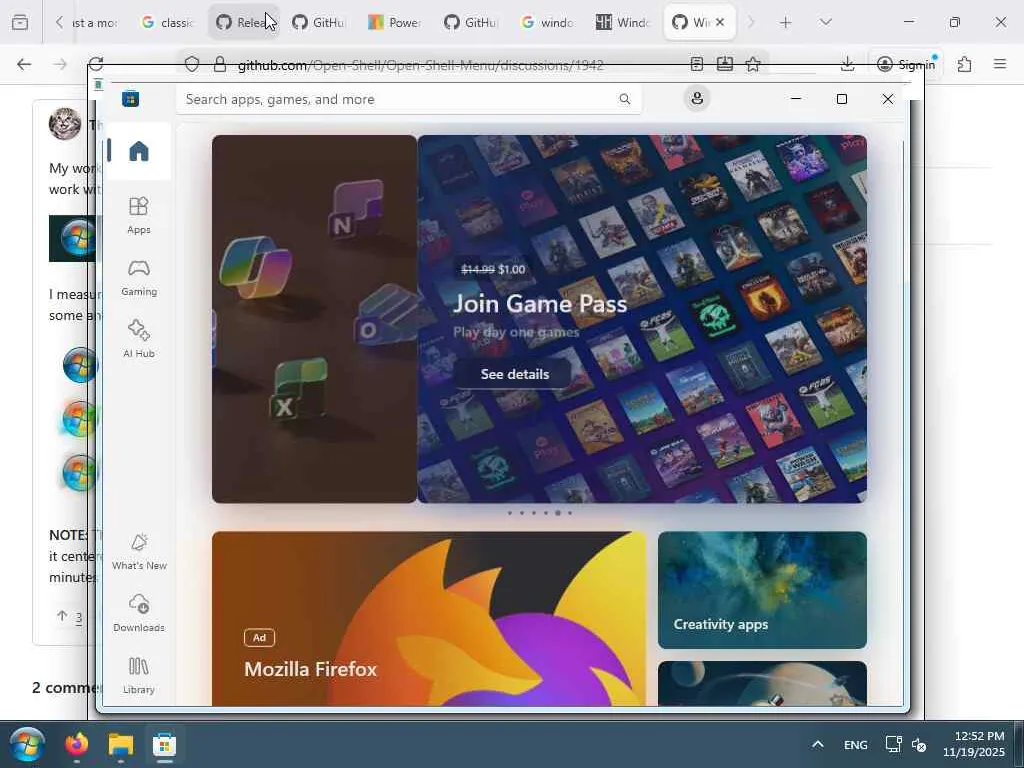1024x768 pixels.
Task: Open the Apps section in Store
Action: click(139, 214)
